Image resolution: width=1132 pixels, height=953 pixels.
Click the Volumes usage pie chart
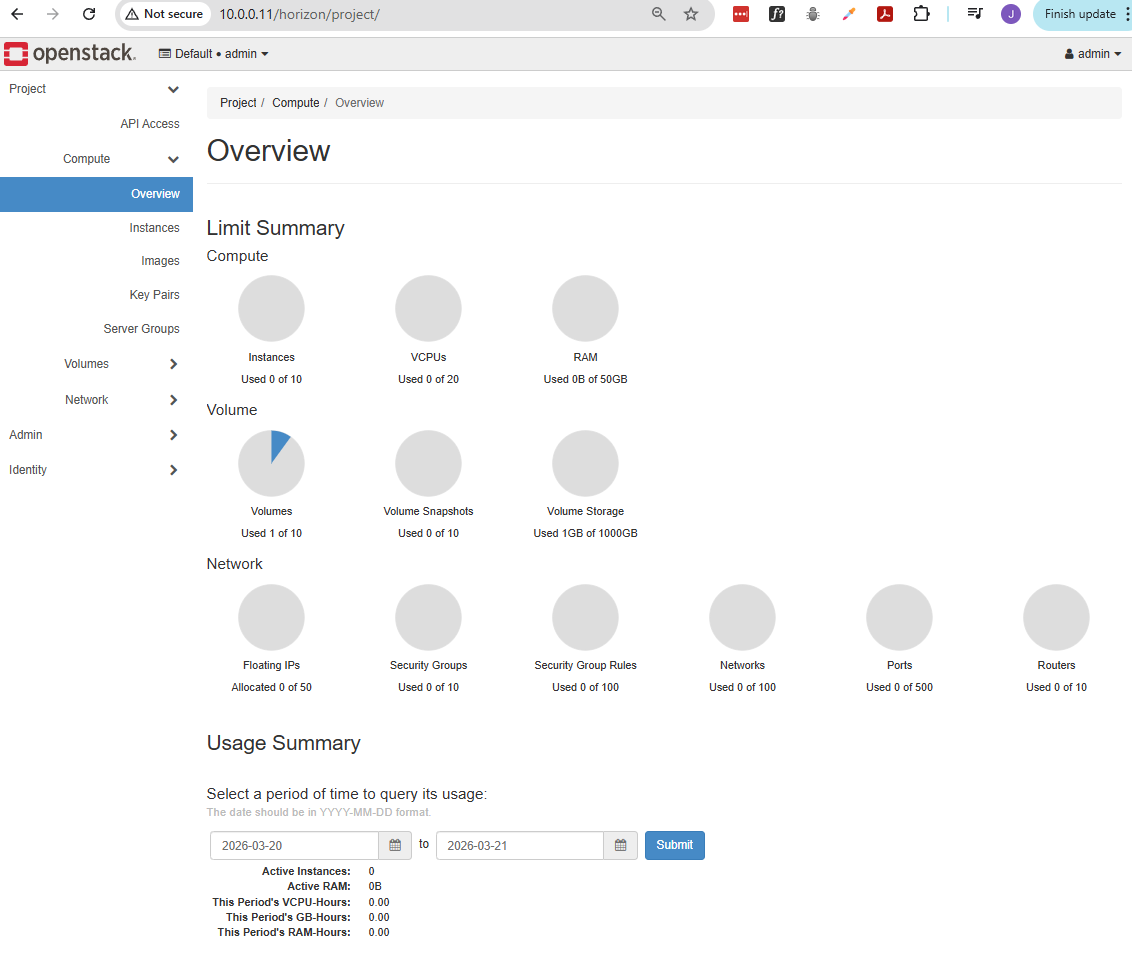coord(271,464)
